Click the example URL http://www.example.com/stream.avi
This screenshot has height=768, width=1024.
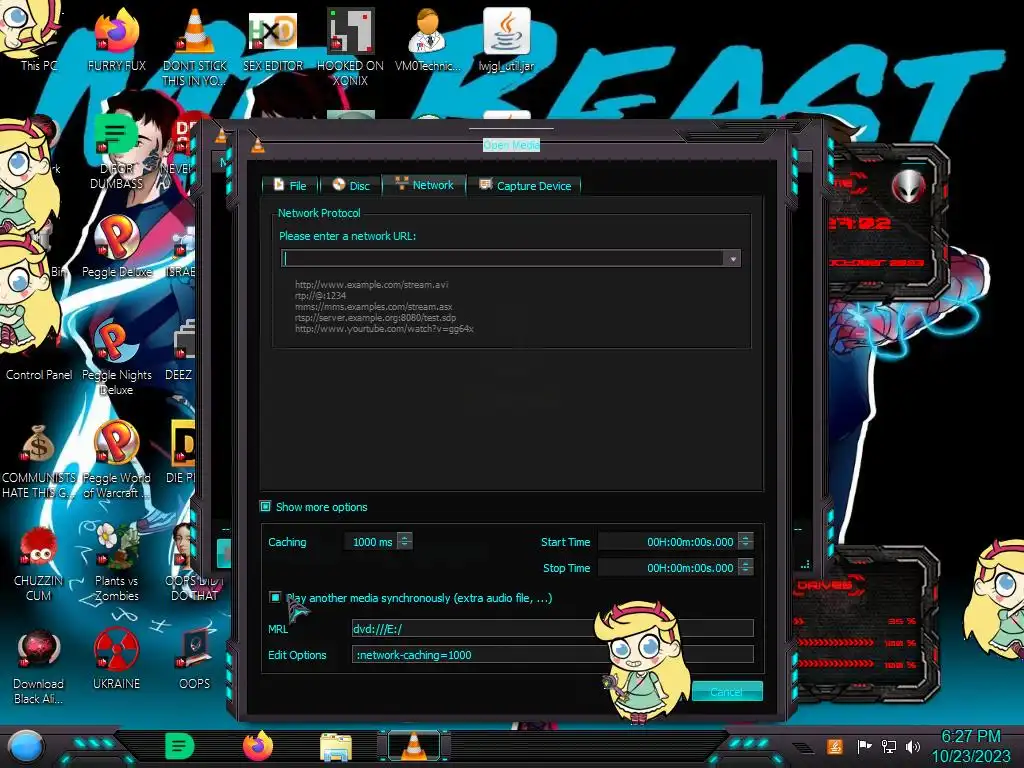[372, 284]
